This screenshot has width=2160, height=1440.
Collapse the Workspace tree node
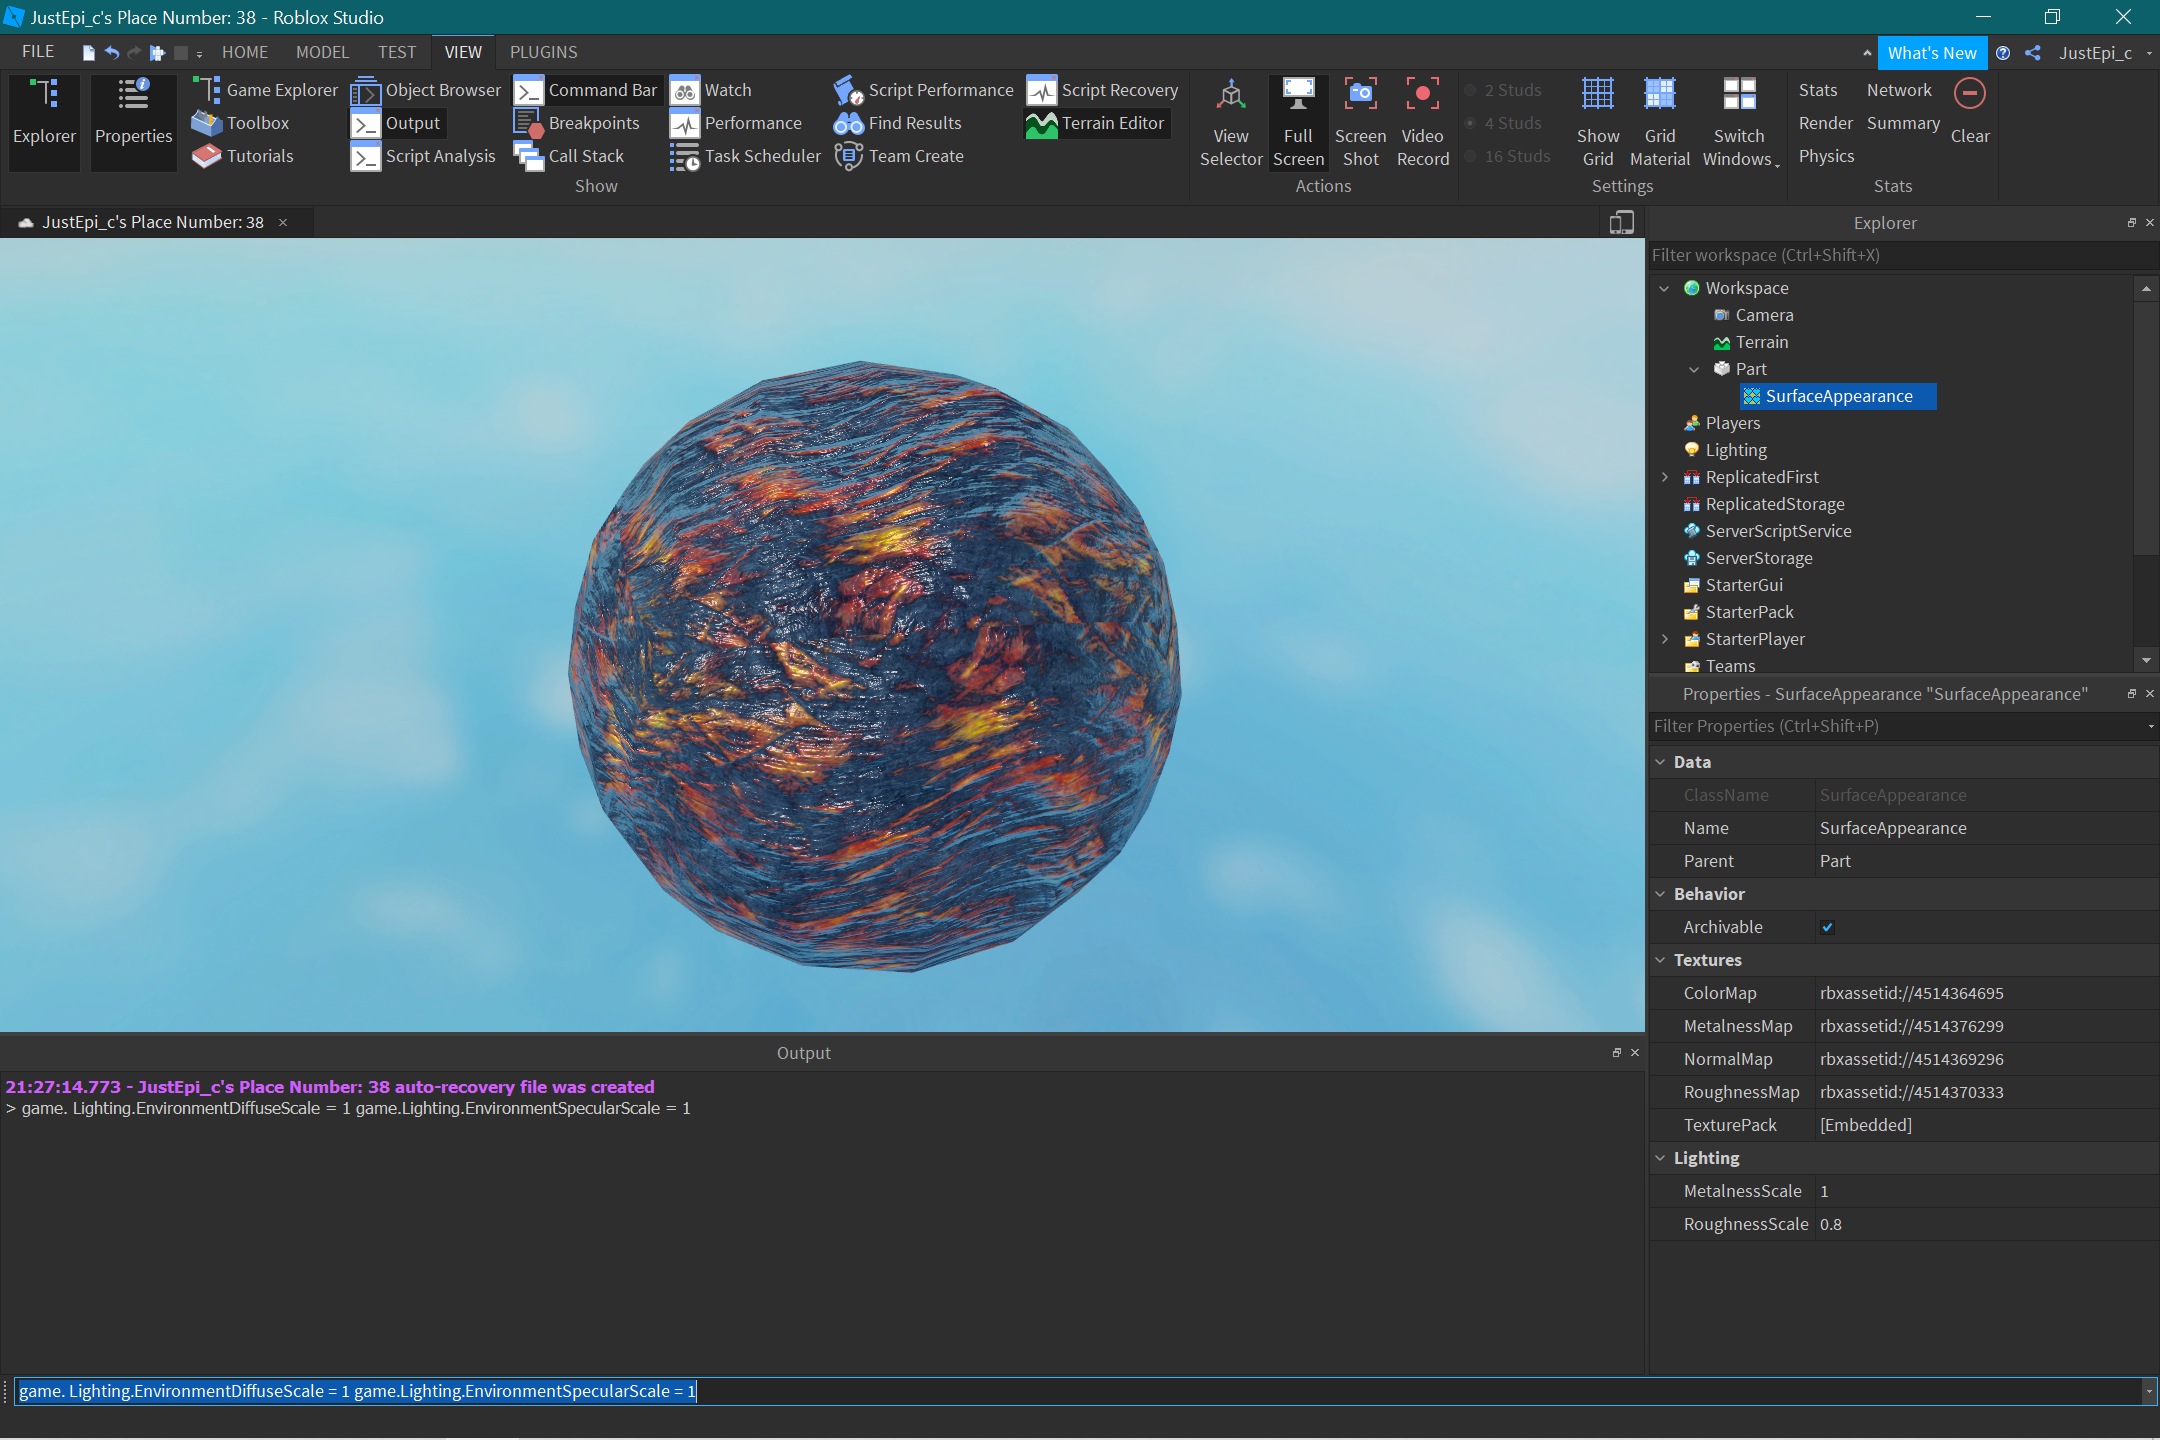click(1664, 288)
